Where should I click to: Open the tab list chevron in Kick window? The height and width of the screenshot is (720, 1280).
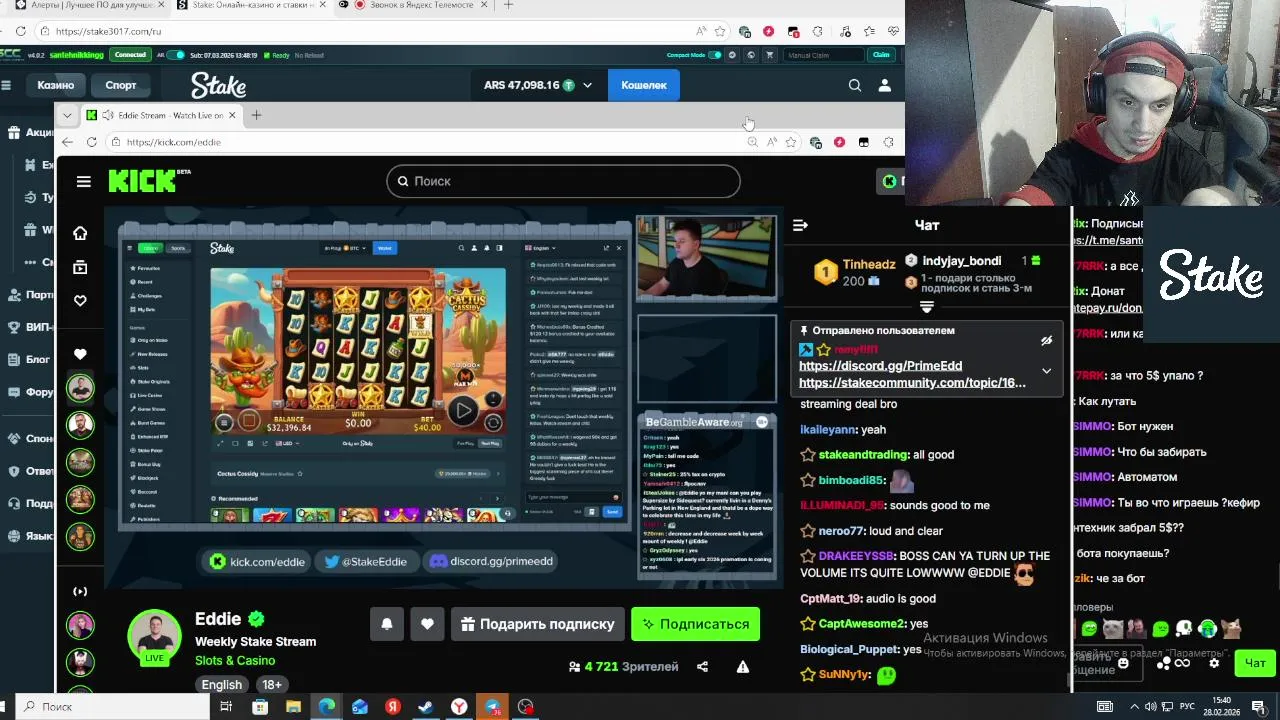click(67, 115)
